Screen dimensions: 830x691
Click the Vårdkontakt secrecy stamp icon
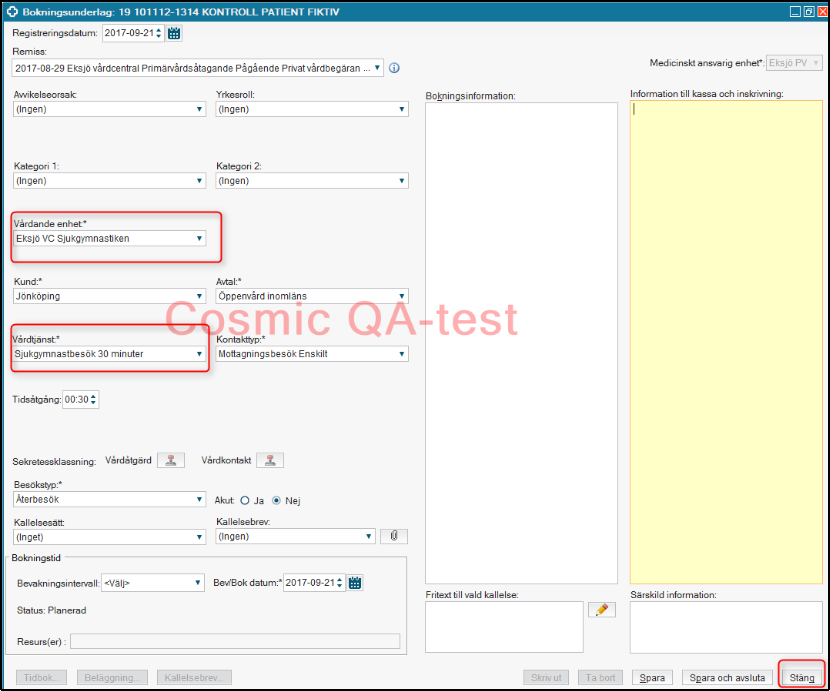click(x=270, y=461)
